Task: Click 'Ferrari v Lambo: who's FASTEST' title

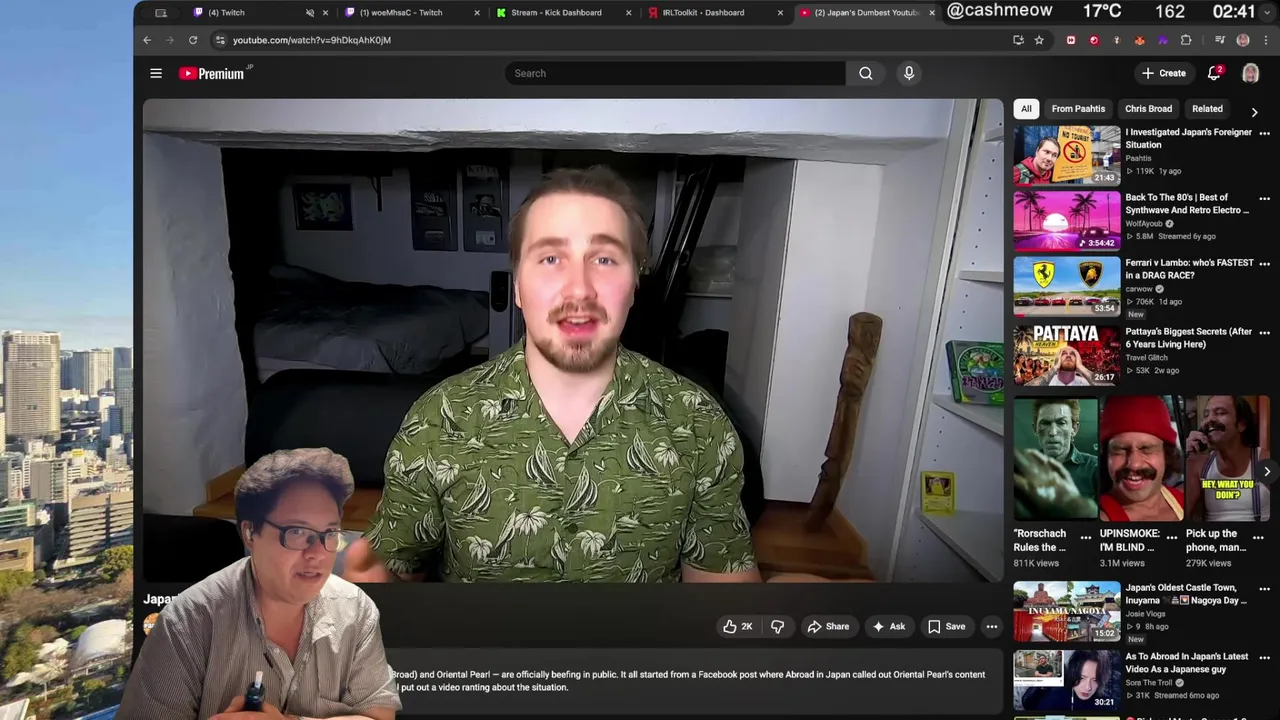Action: coord(1189,269)
